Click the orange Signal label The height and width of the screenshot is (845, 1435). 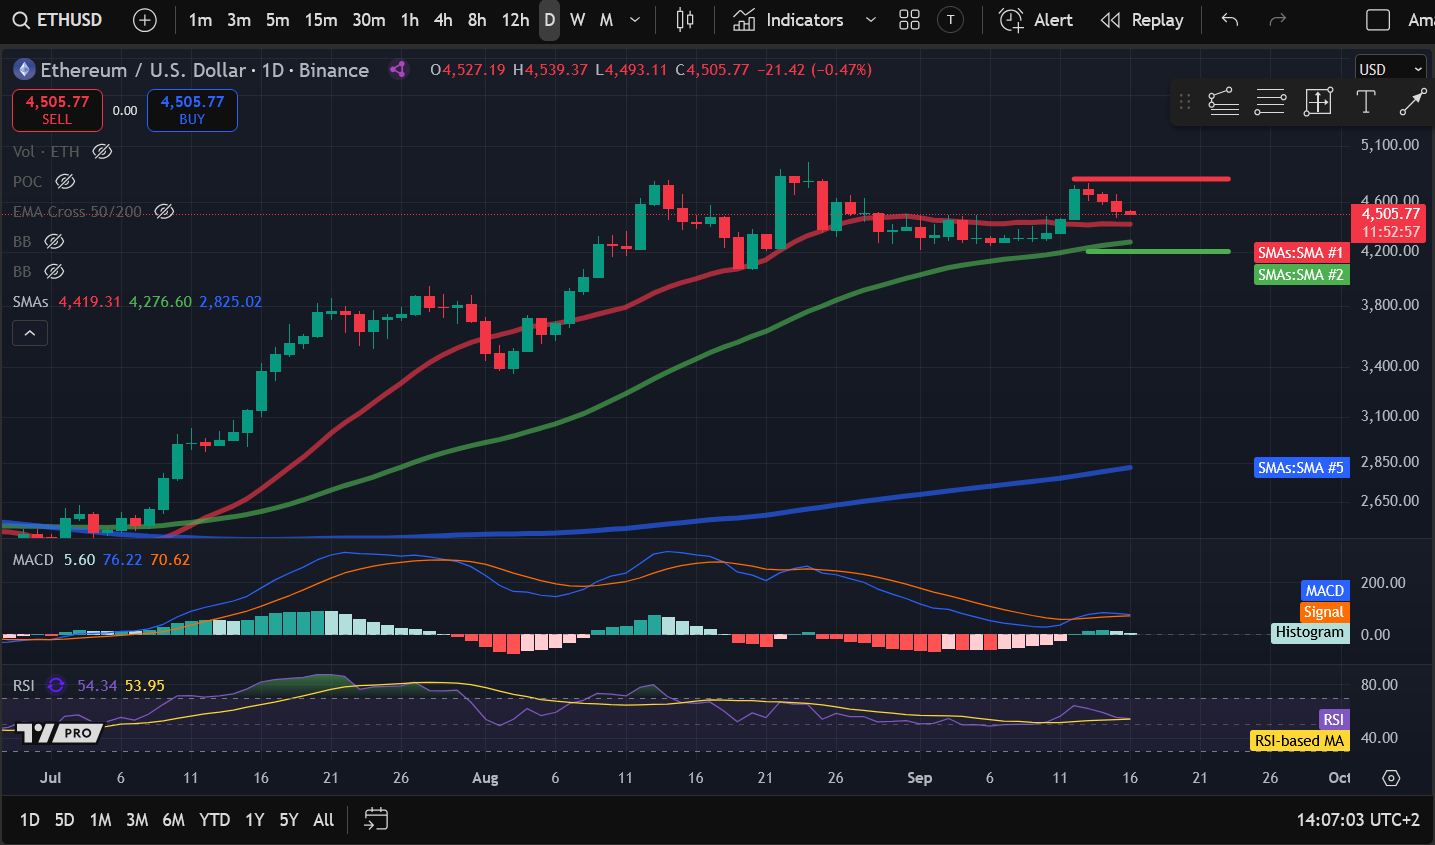point(1324,612)
